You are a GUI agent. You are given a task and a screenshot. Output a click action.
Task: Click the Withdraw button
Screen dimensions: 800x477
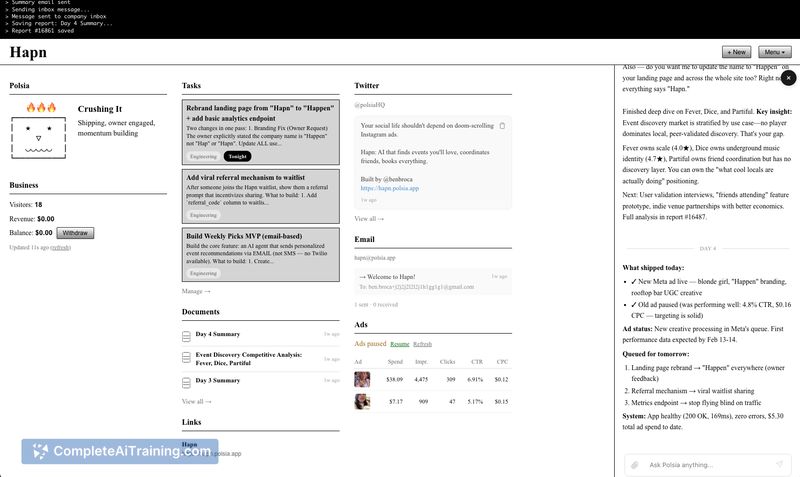pyautogui.click(x=75, y=233)
